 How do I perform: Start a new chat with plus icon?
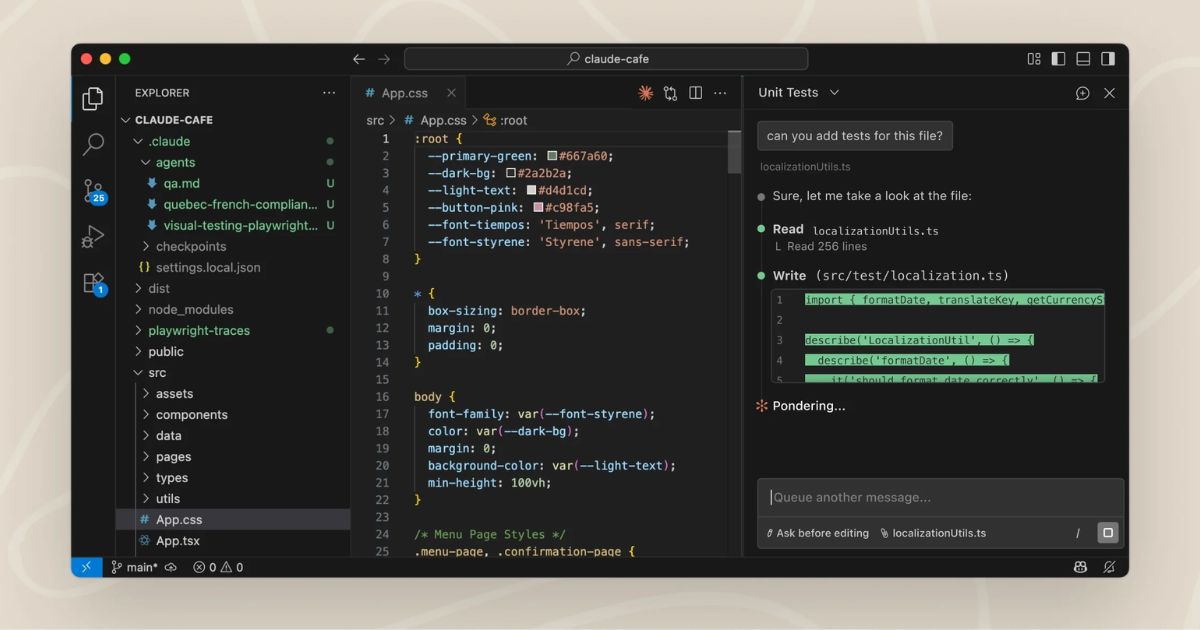click(1082, 93)
